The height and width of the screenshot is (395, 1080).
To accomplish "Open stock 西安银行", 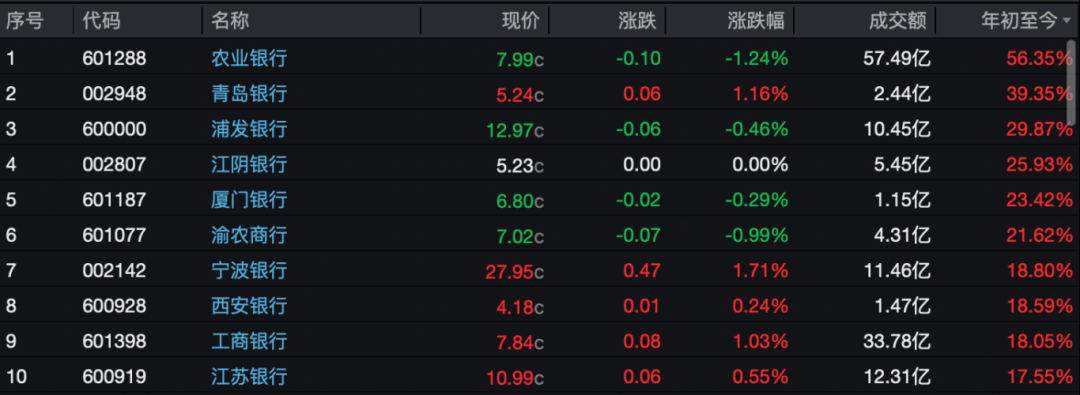I will (249, 306).
